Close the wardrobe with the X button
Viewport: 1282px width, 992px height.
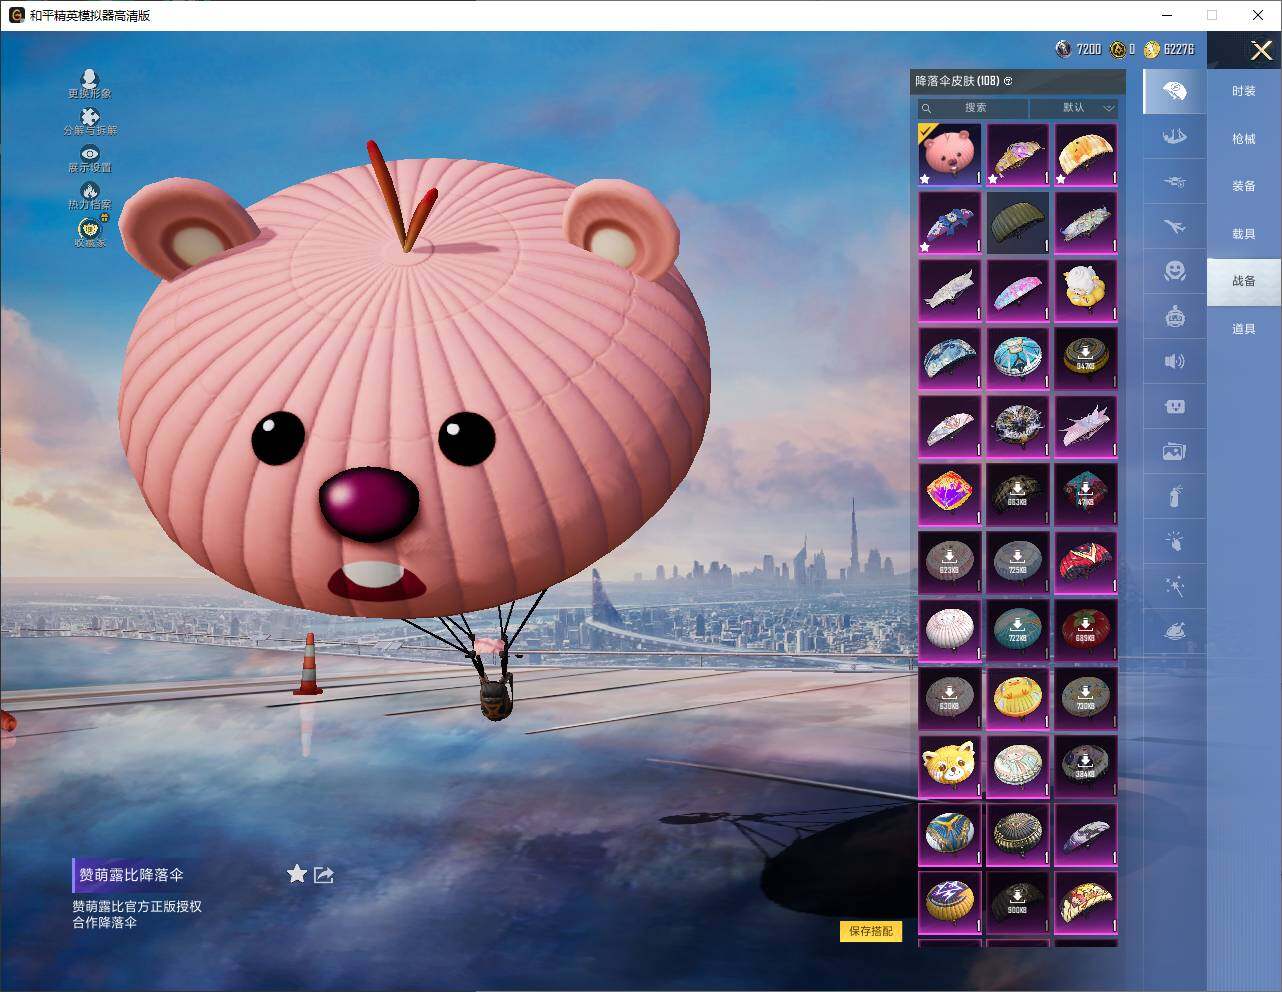tap(1262, 50)
